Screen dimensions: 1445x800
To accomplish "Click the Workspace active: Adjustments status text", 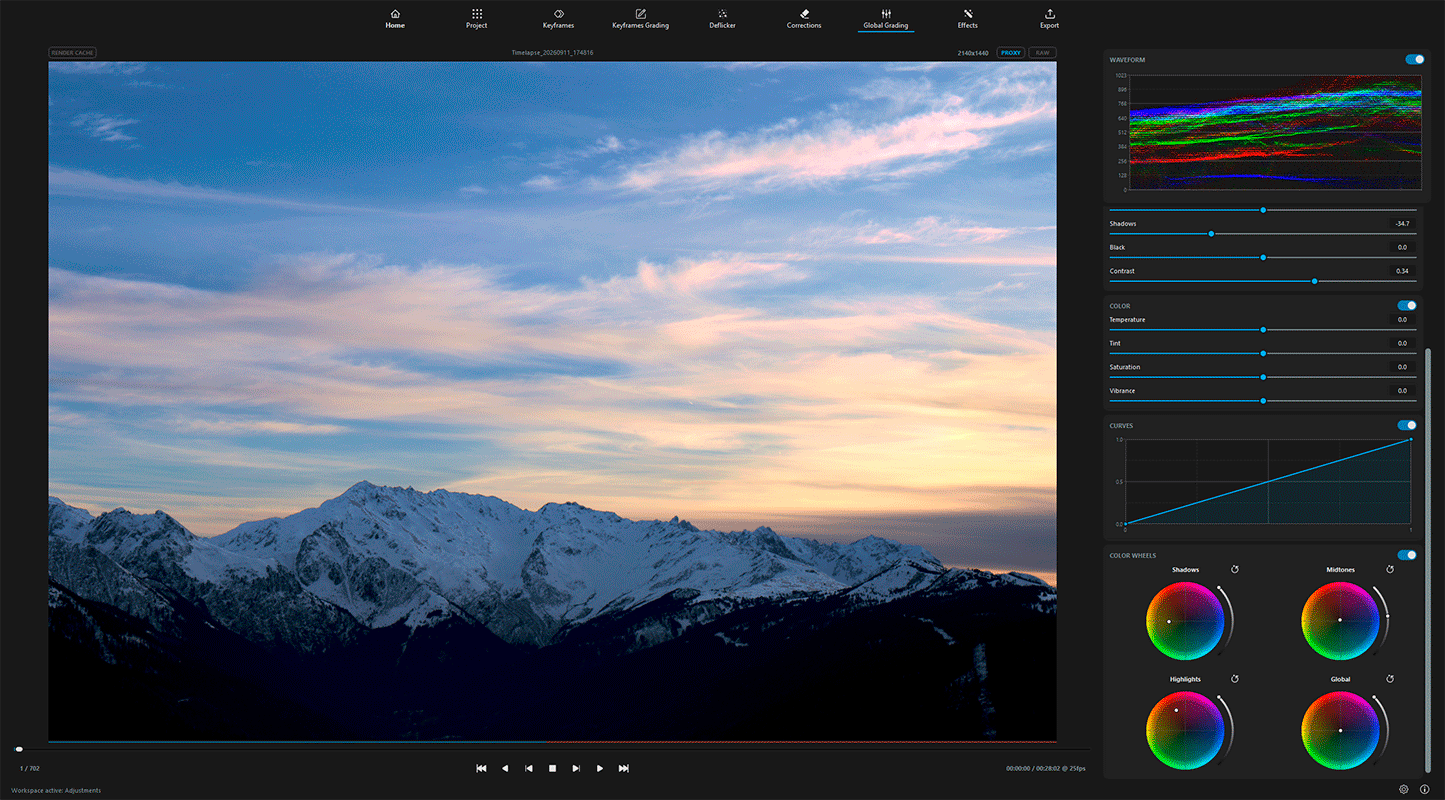I will (x=56, y=790).
